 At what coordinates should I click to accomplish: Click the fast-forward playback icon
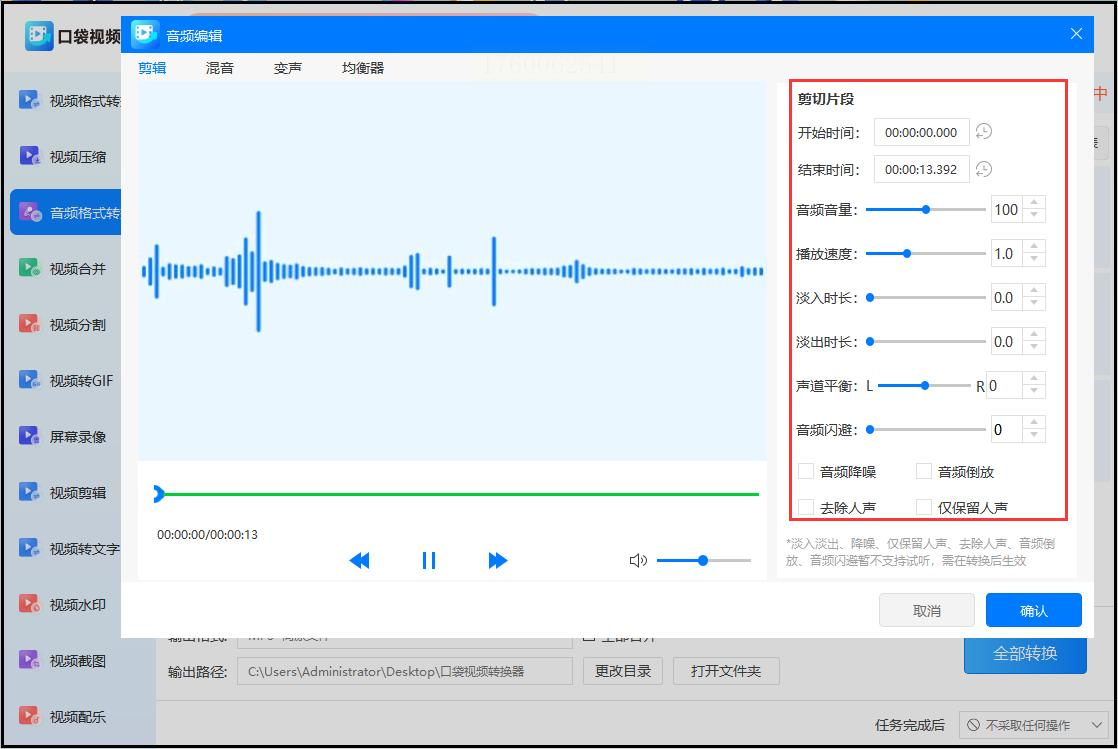point(498,561)
